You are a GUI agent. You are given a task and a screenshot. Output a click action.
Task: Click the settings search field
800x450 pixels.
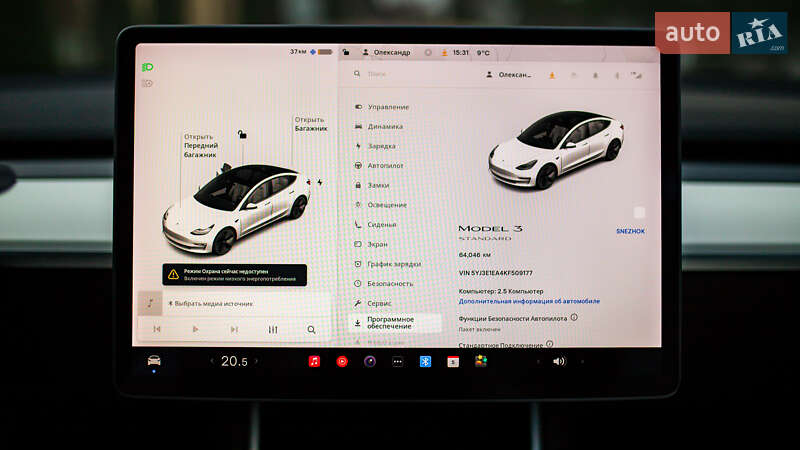(413, 74)
